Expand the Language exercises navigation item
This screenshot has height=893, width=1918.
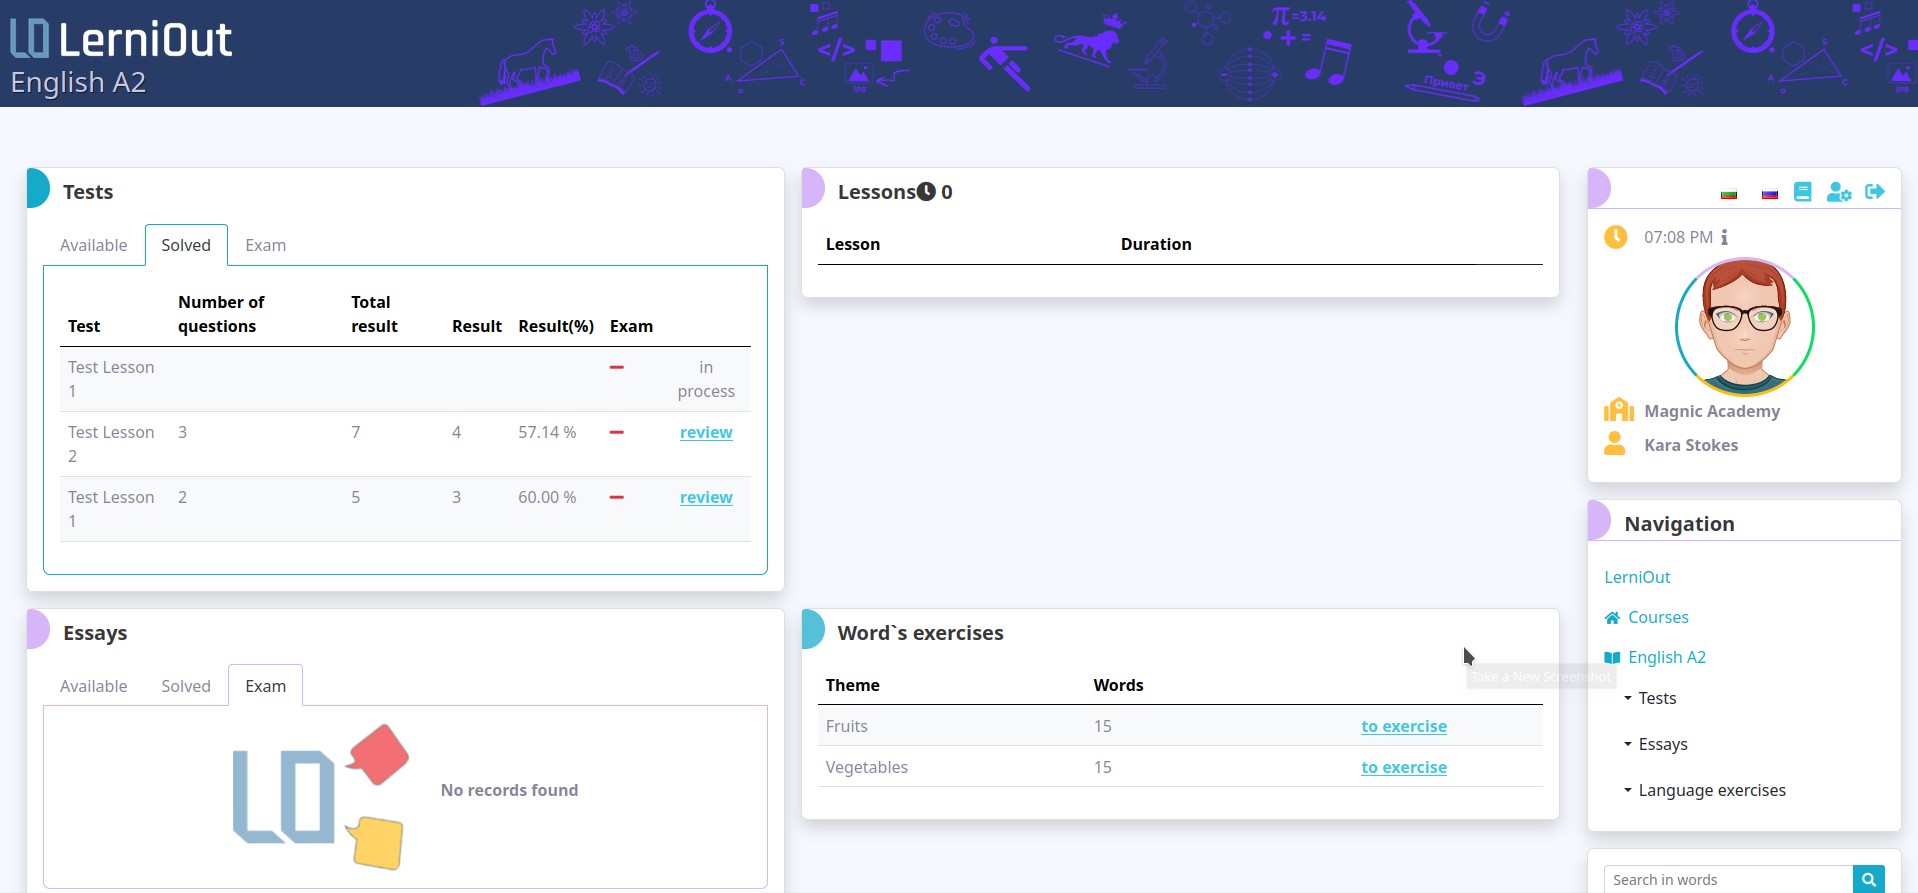pyautogui.click(x=1705, y=790)
